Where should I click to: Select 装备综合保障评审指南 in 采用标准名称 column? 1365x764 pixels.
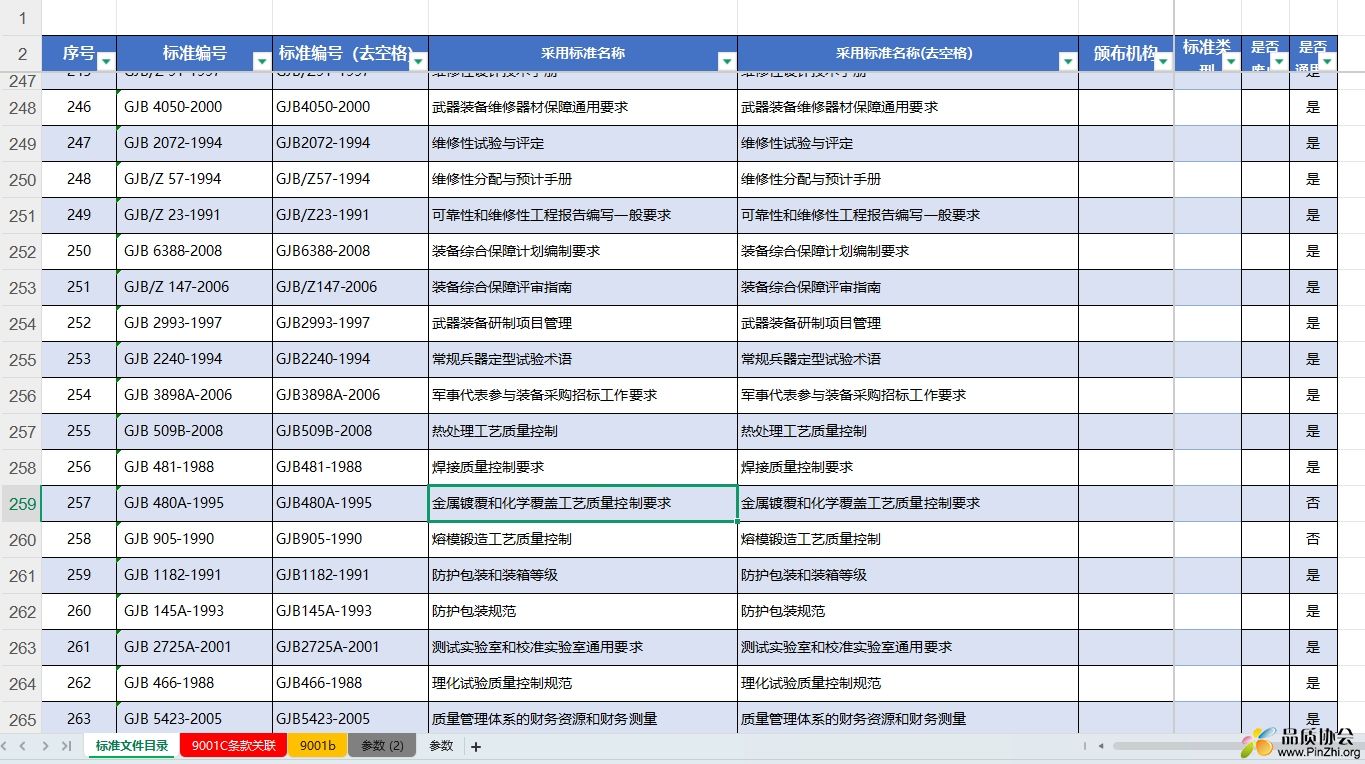583,287
